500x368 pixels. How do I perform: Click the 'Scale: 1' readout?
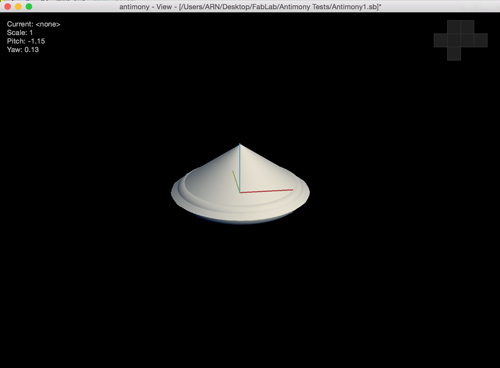20,33
